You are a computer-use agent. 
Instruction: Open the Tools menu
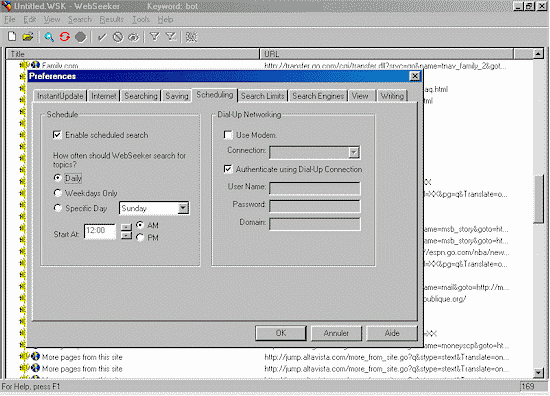pyautogui.click(x=141, y=20)
